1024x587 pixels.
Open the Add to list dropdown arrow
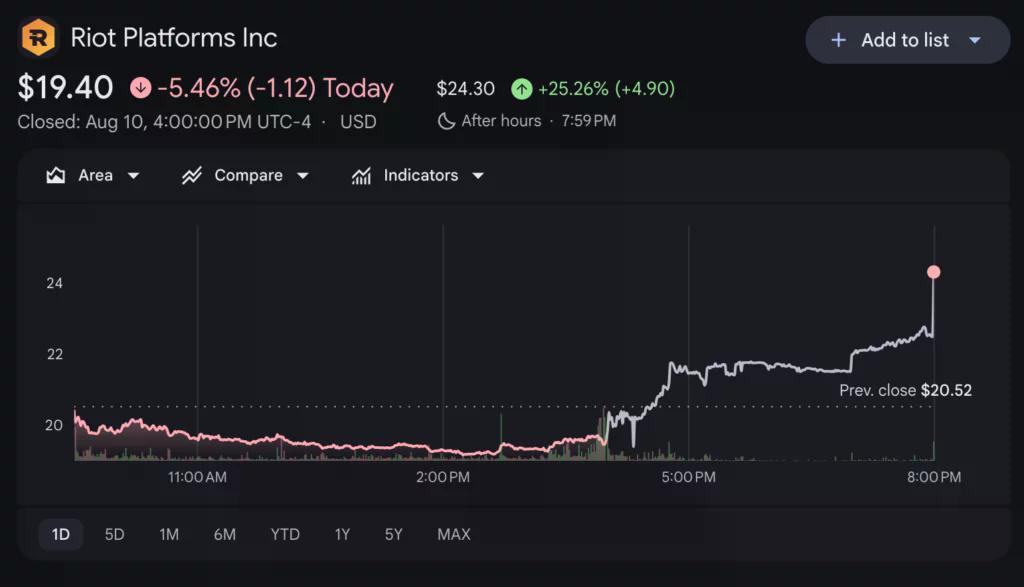point(974,40)
